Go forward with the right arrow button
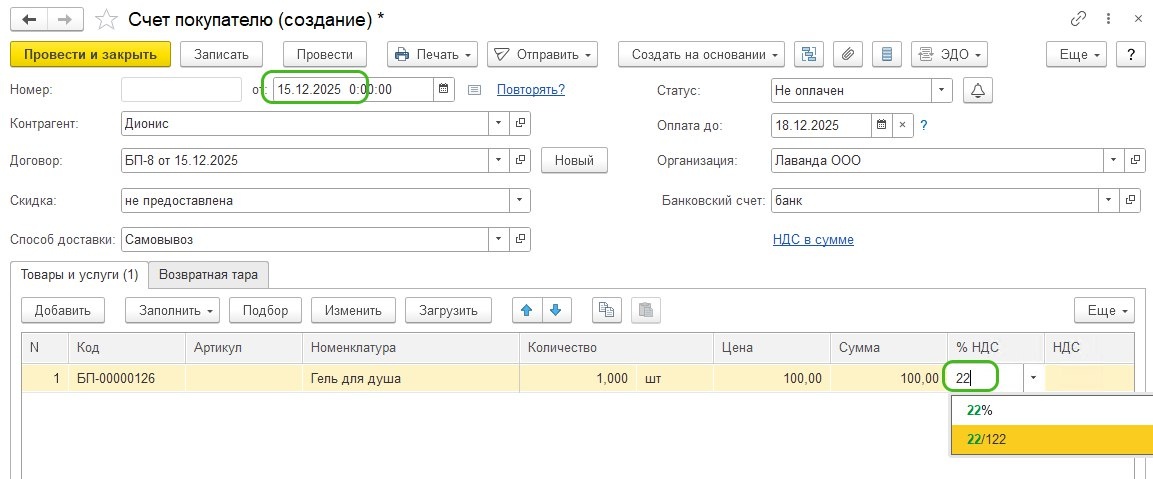Screen dimensions: 1153x479 [x=65, y=20]
